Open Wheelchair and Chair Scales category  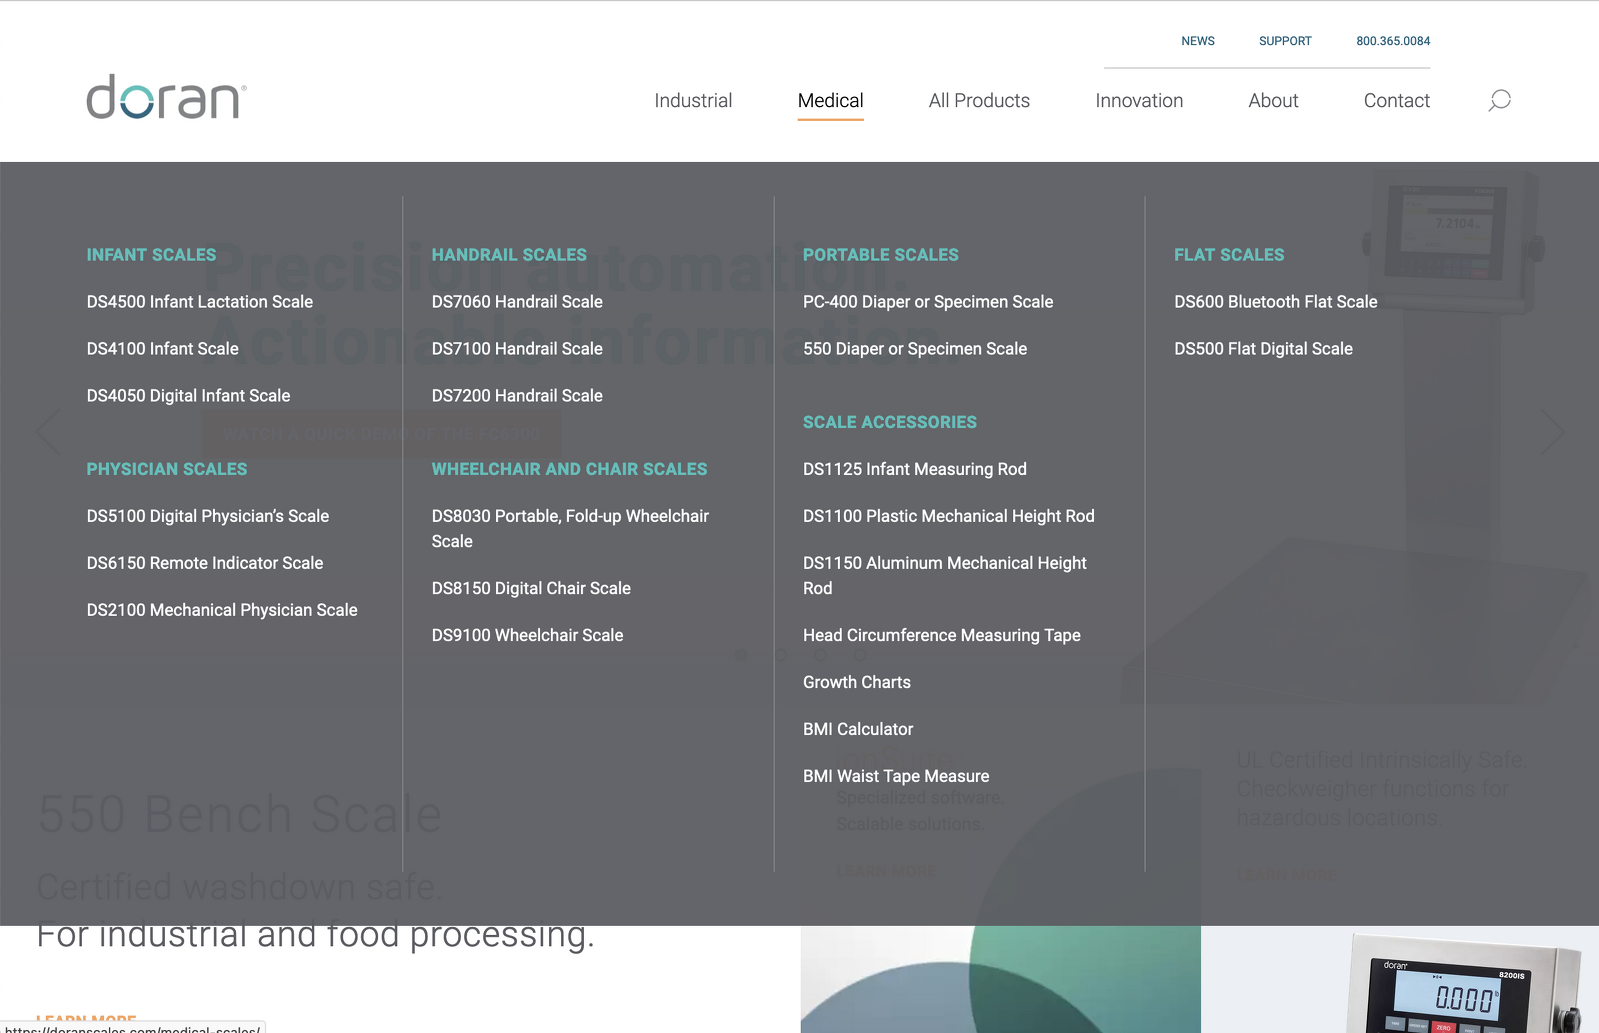[569, 469]
